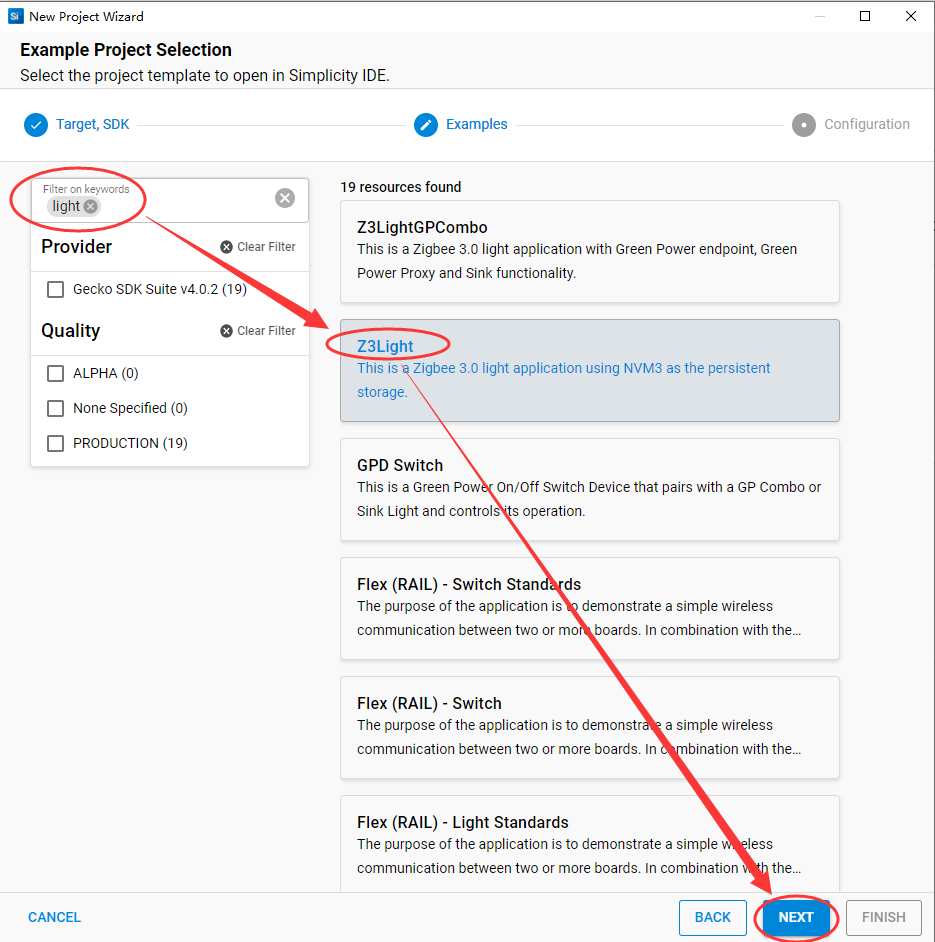Select Flex (RAIL) - Switch Standards example

[x=589, y=608]
